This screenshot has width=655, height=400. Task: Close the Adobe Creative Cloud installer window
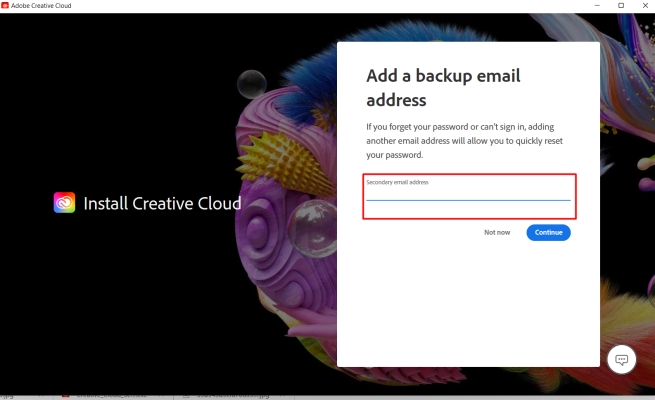coord(644,5)
